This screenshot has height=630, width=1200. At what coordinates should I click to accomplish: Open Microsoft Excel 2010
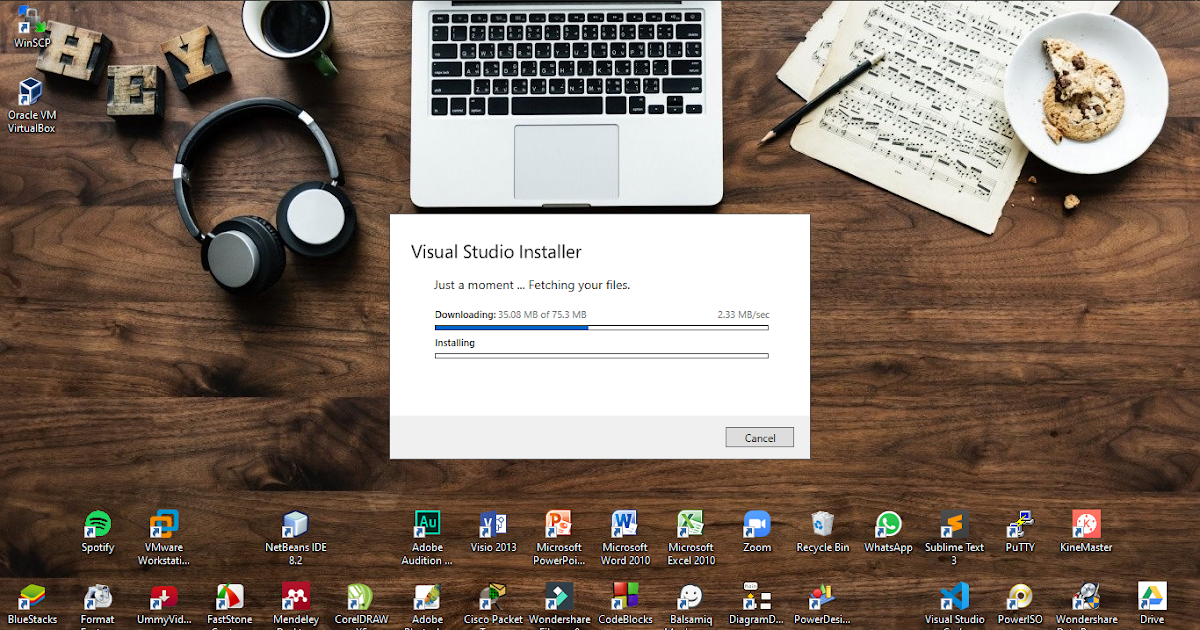691,525
